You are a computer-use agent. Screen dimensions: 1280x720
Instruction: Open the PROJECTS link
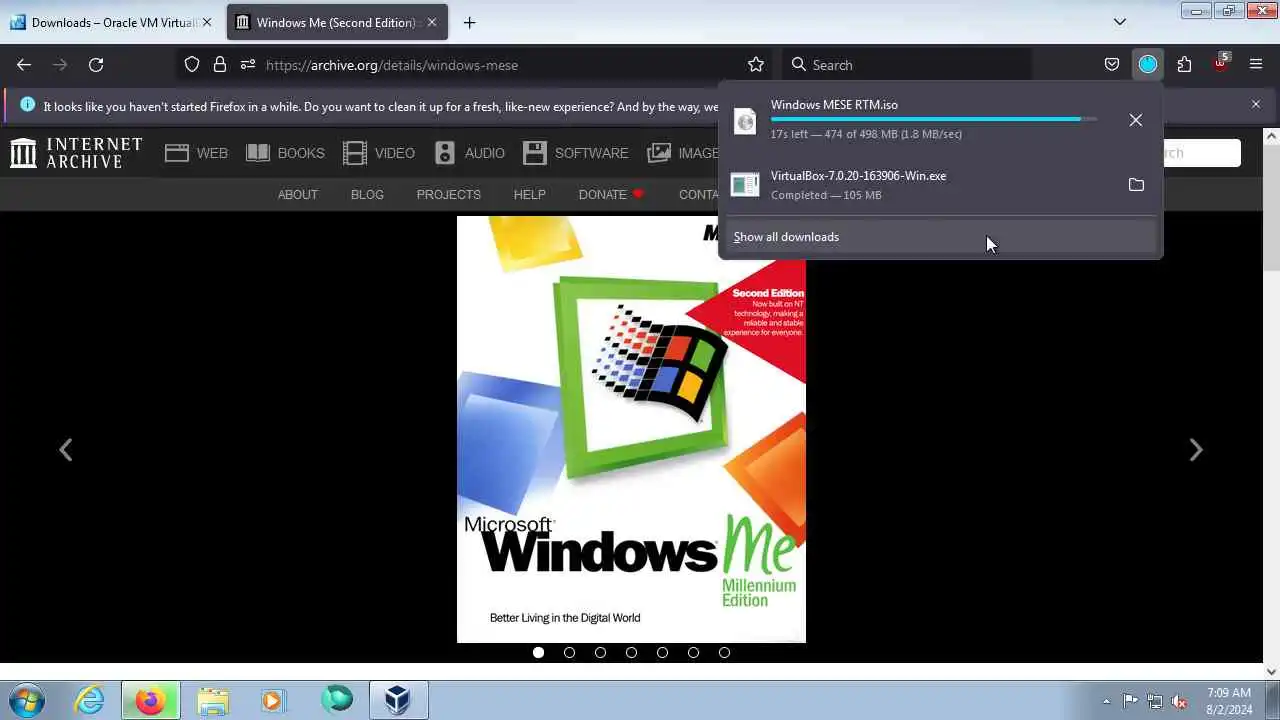pos(449,194)
